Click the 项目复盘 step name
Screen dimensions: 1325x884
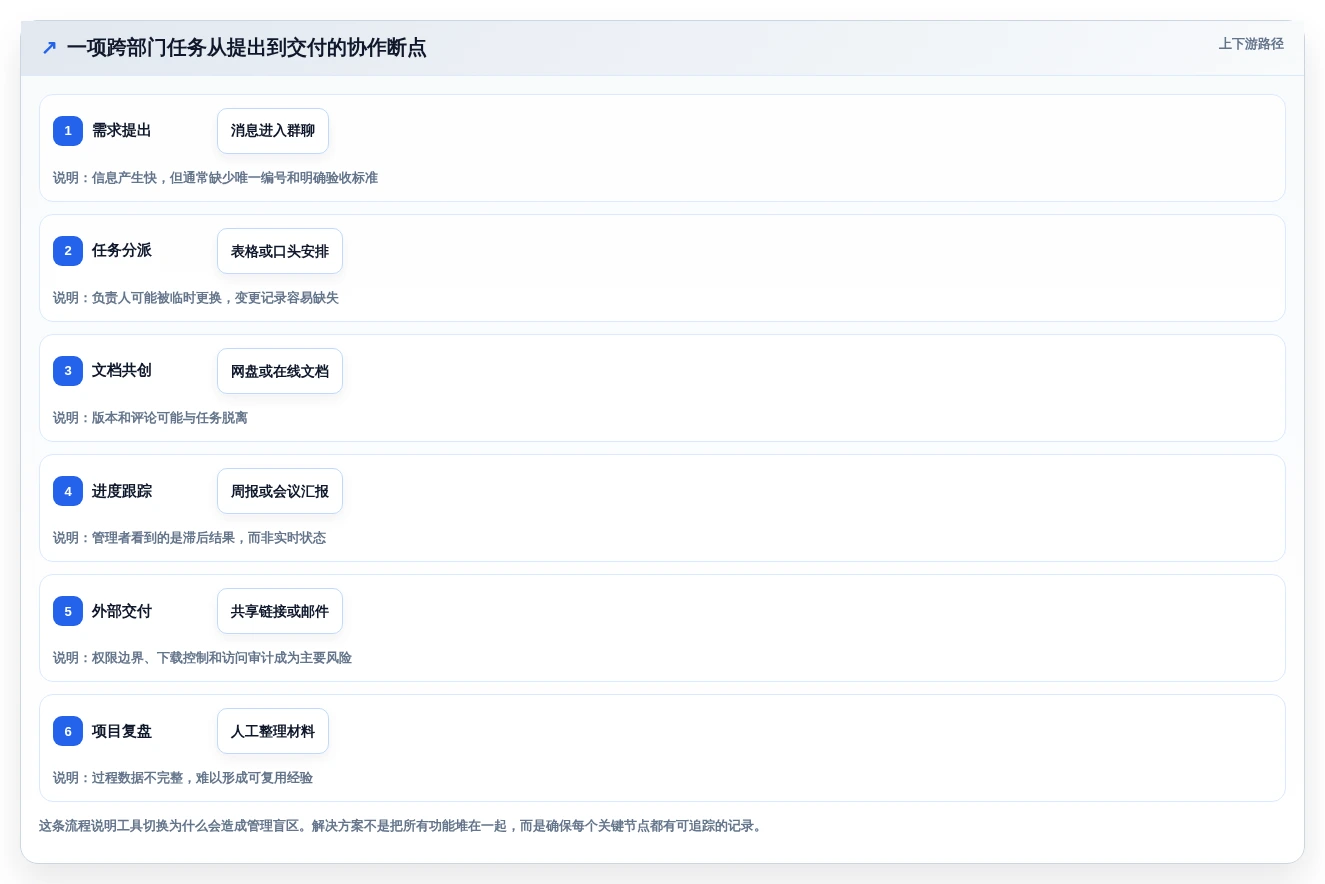[x=122, y=731]
